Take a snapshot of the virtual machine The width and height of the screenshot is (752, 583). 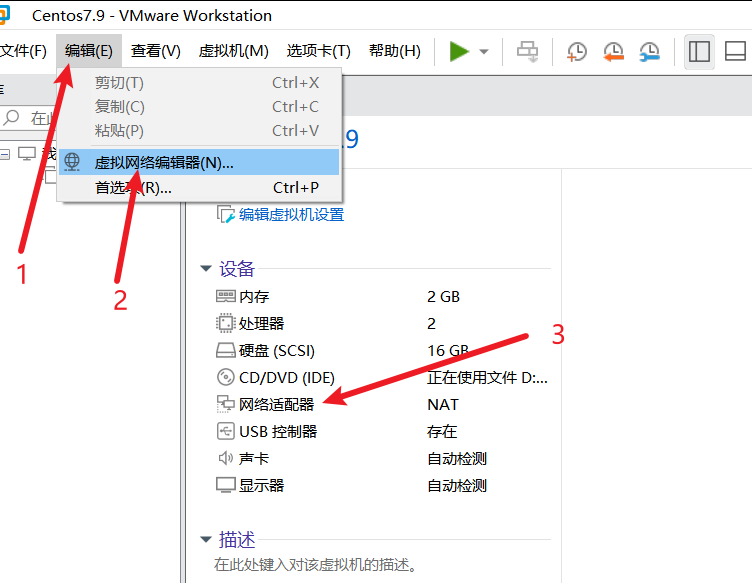click(576, 51)
